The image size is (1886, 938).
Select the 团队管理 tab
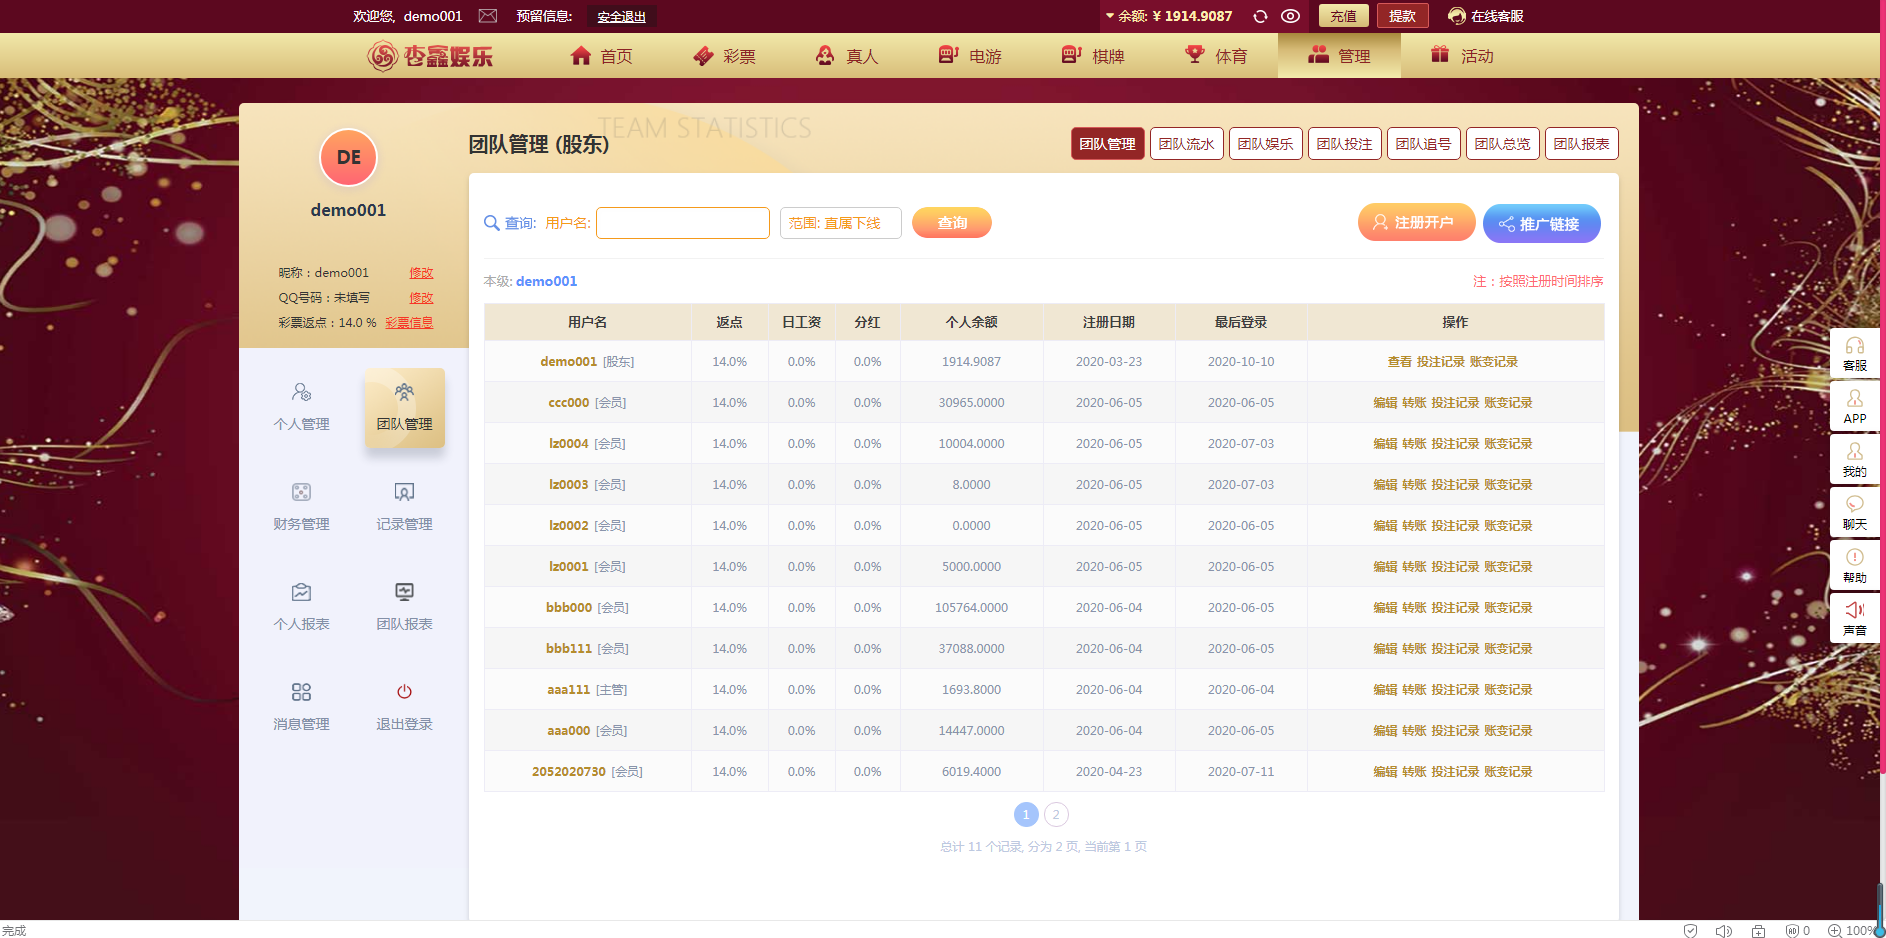coord(1107,144)
